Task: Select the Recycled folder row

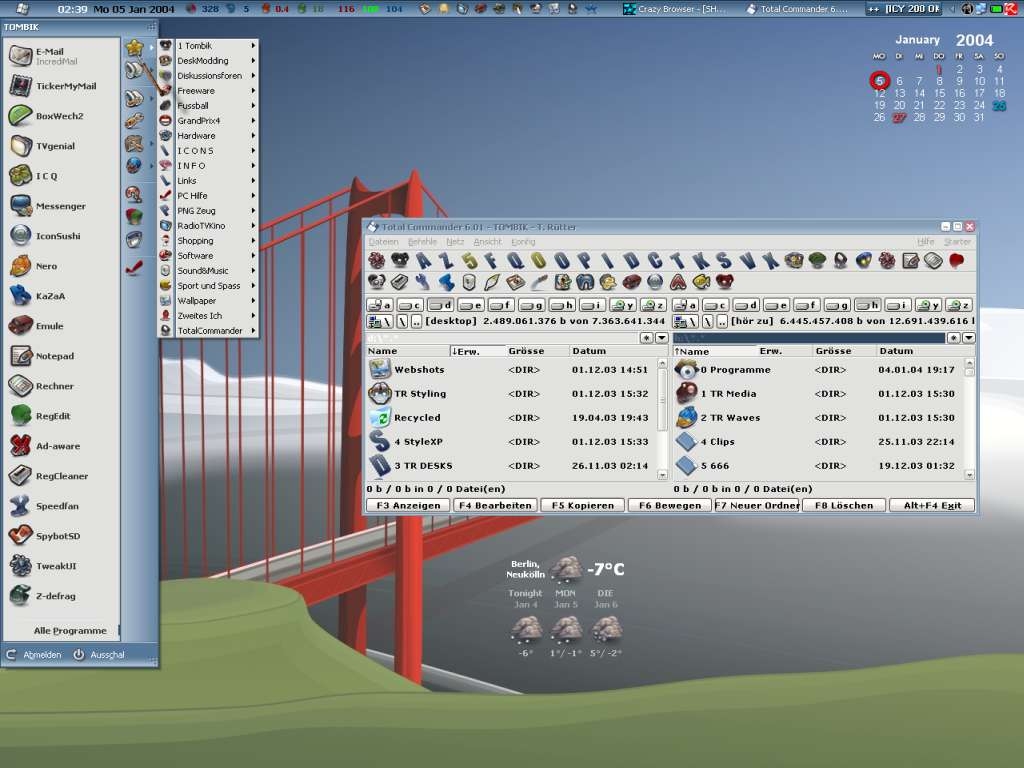Action: pos(511,418)
